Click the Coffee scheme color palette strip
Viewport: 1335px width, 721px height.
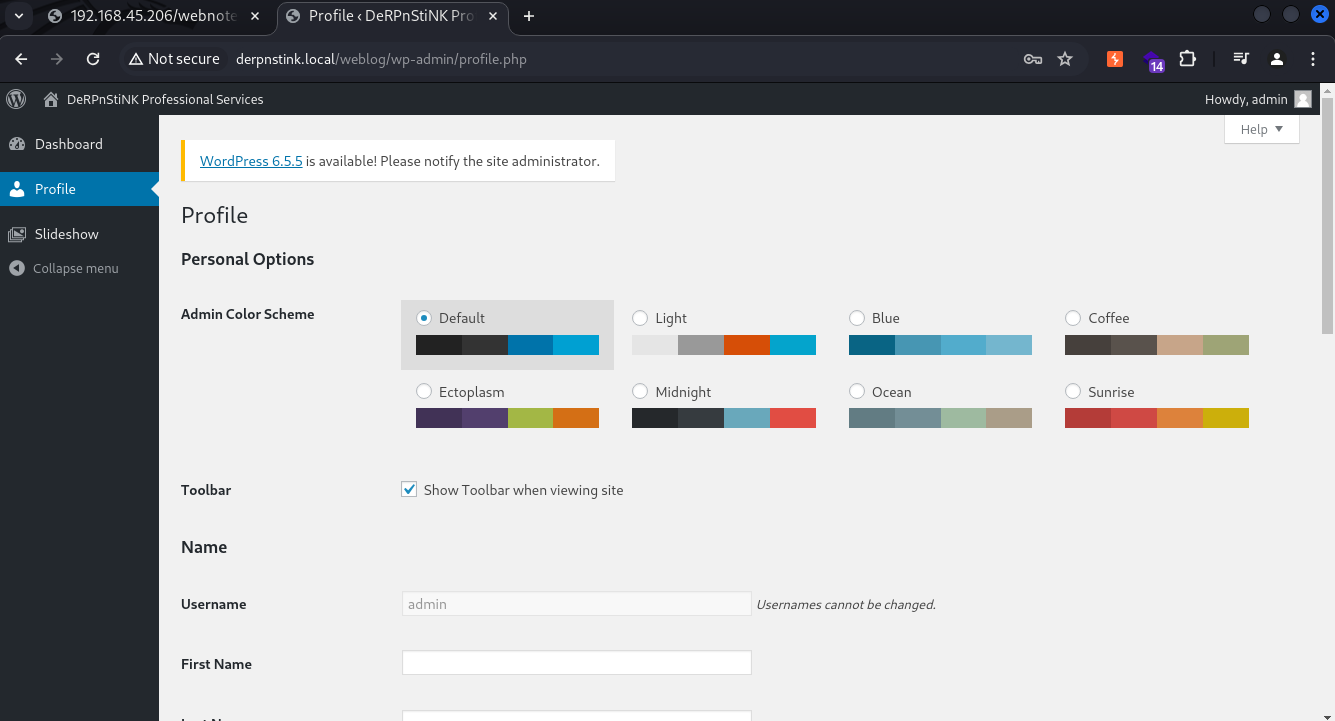click(x=1157, y=345)
